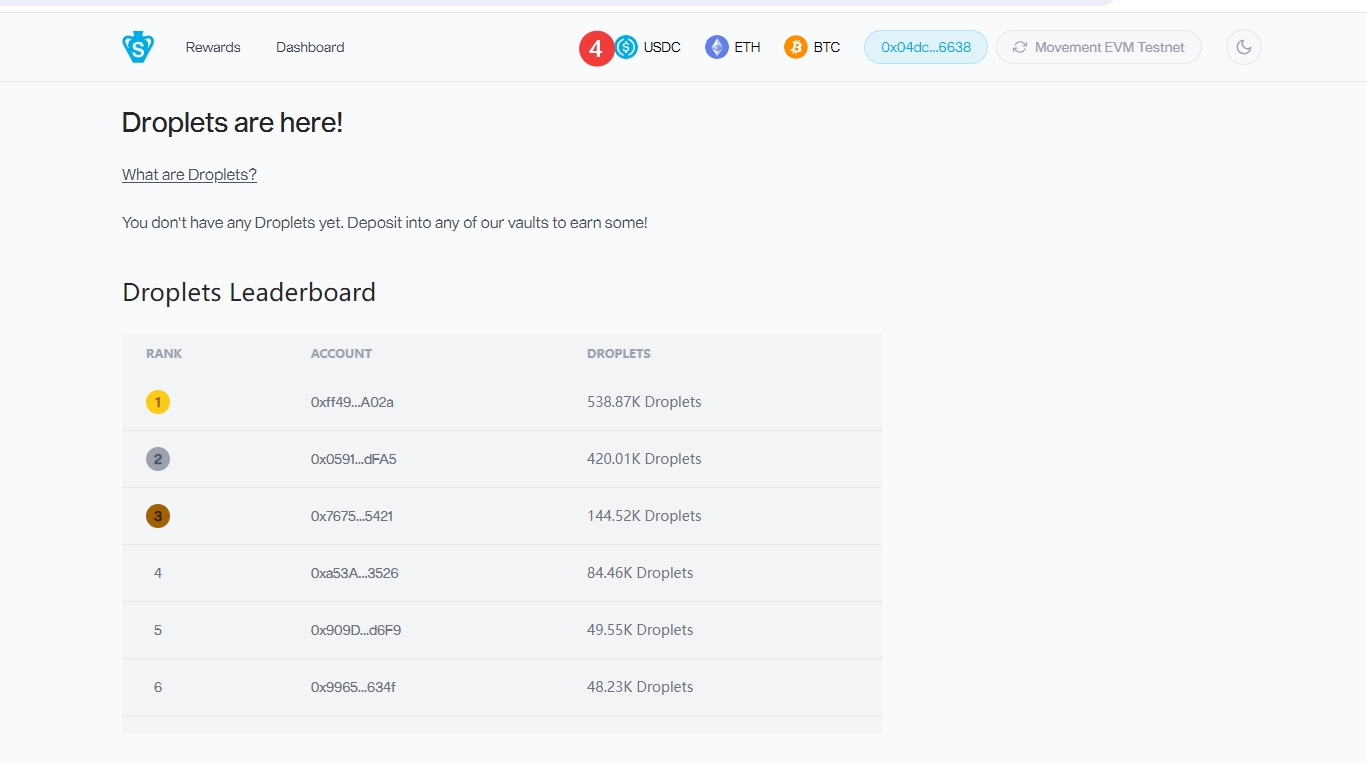Click the ACCOUNT column header
Screen dimensions: 1367x764
341,354
